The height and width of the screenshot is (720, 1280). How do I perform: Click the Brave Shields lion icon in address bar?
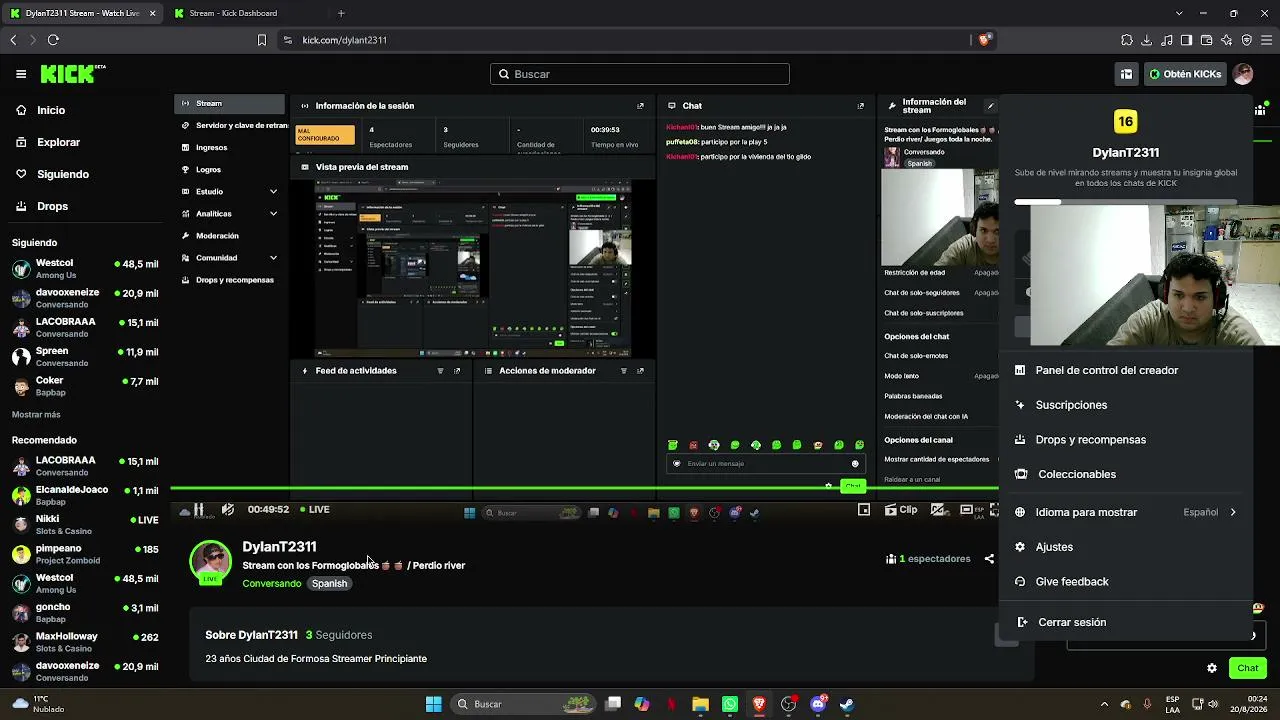click(x=984, y=40)
